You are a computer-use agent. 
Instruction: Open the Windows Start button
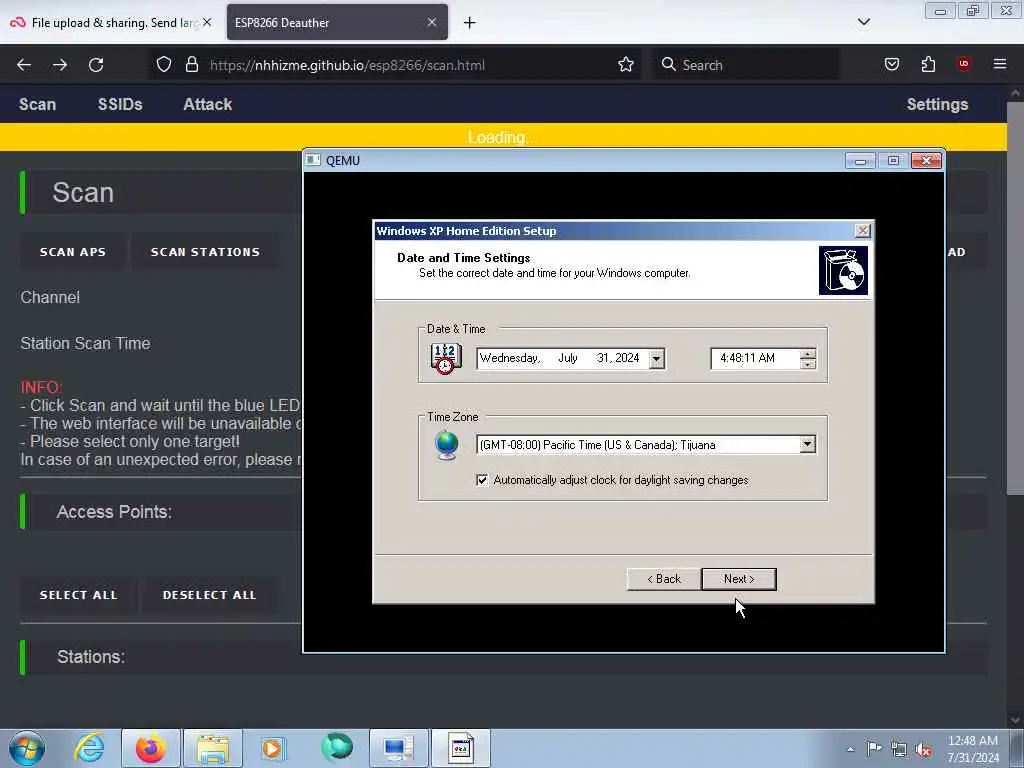click(27, 748)
